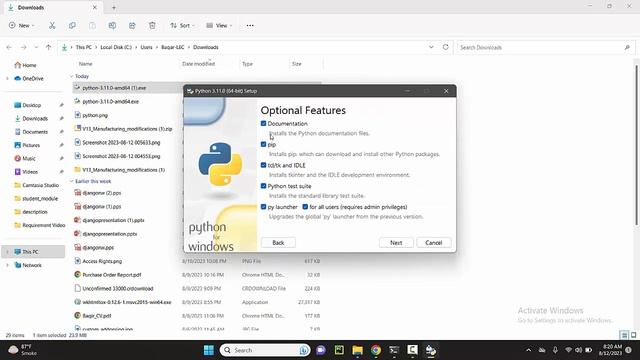Screen dimensions: 640x360
Task: Toggle the py launcher checkbox
Action: [x=263, y=207]
